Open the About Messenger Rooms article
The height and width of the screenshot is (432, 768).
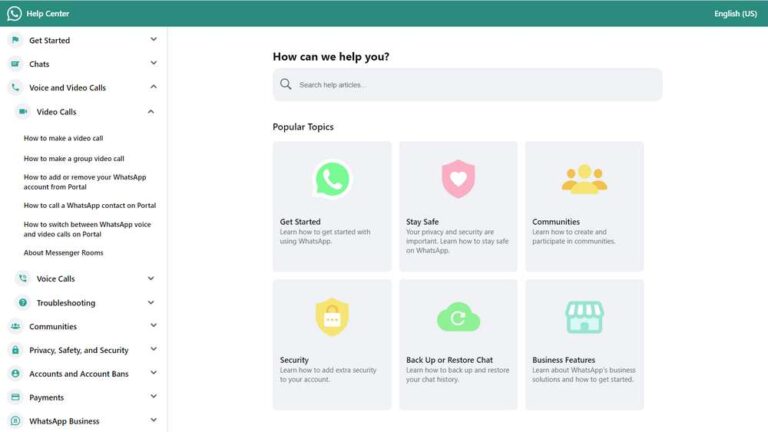(63, 253)
